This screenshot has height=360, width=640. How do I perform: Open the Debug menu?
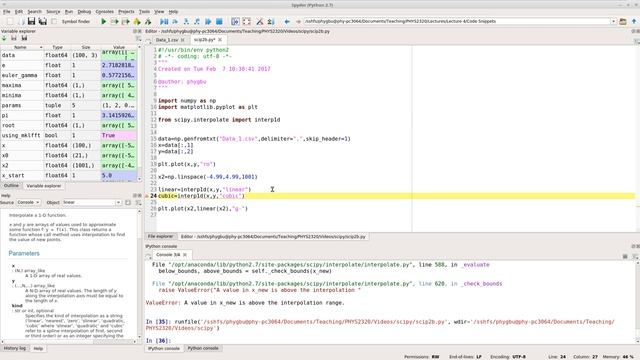click(84, 11)
